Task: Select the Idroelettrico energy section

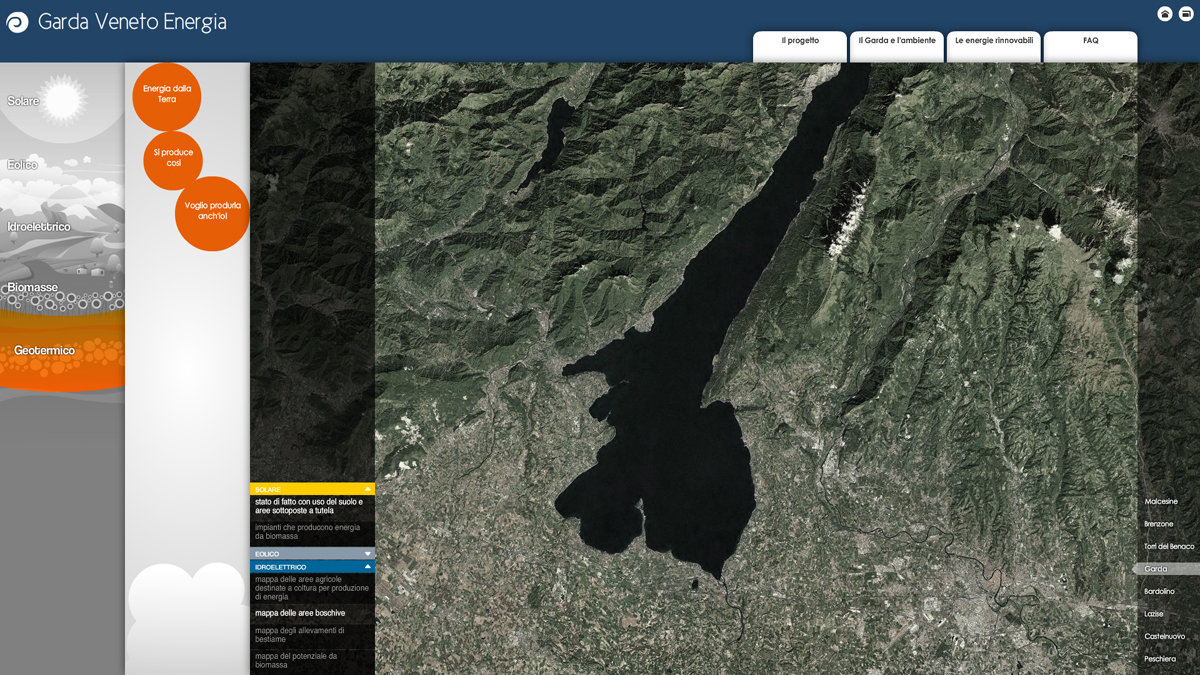Action: pos(39,227)
